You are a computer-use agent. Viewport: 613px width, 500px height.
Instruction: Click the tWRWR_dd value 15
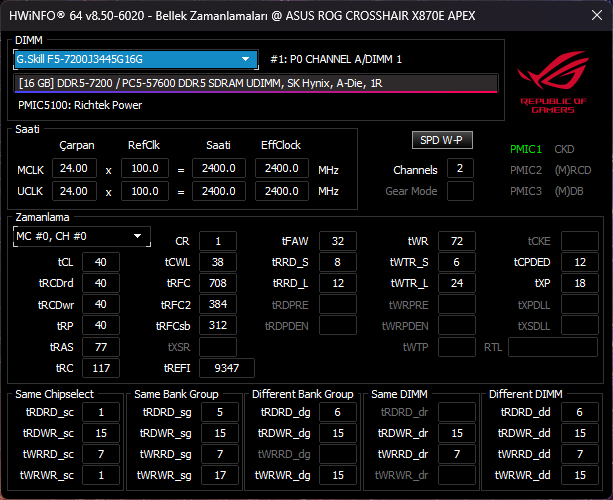coord(580,475)
